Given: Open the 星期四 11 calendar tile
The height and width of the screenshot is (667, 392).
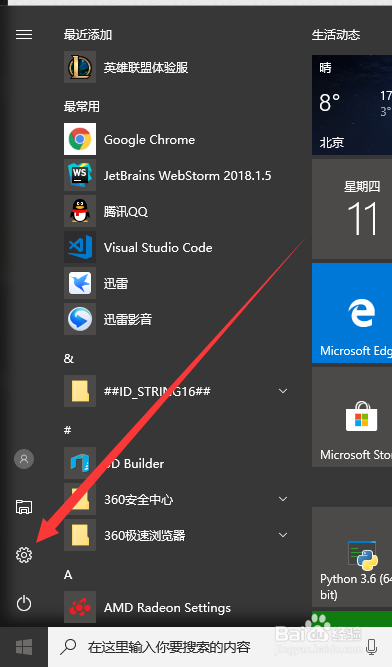Looking at the screenshot, I should (352, 209).
